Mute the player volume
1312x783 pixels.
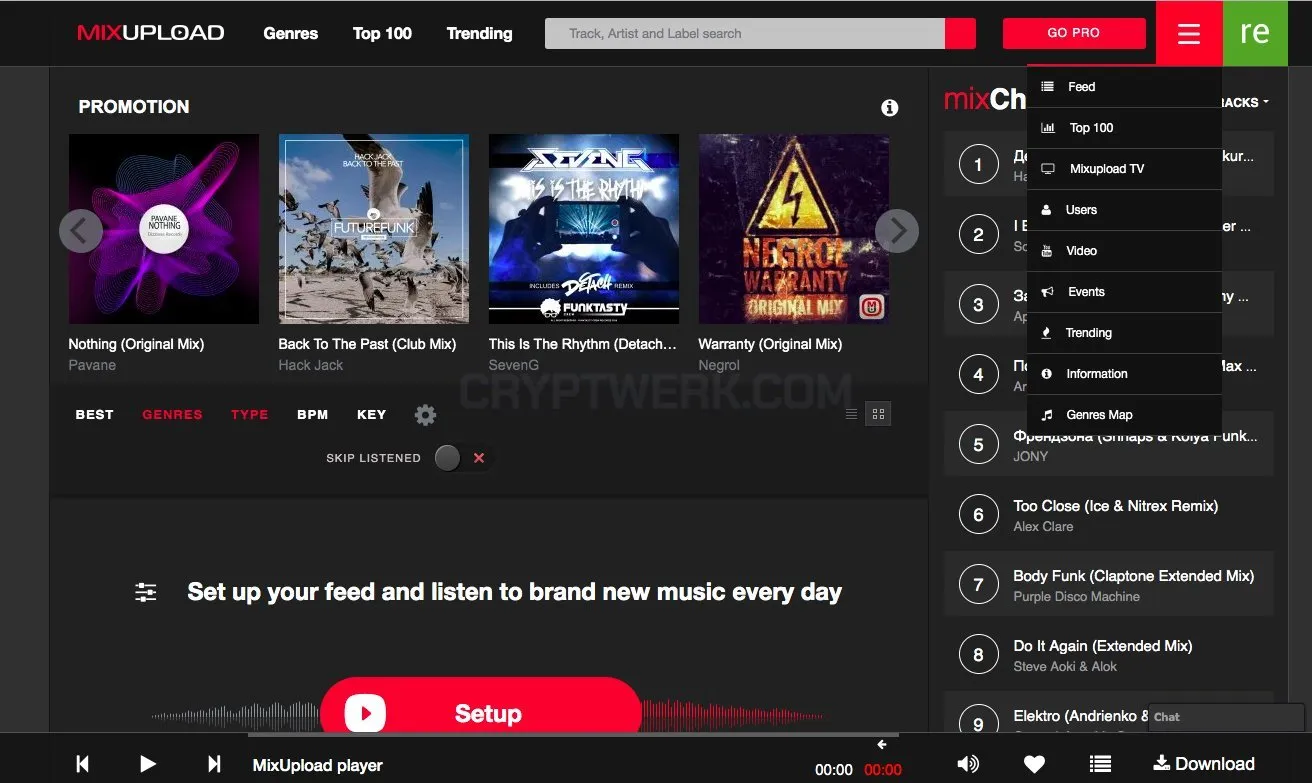pos(968,764)
